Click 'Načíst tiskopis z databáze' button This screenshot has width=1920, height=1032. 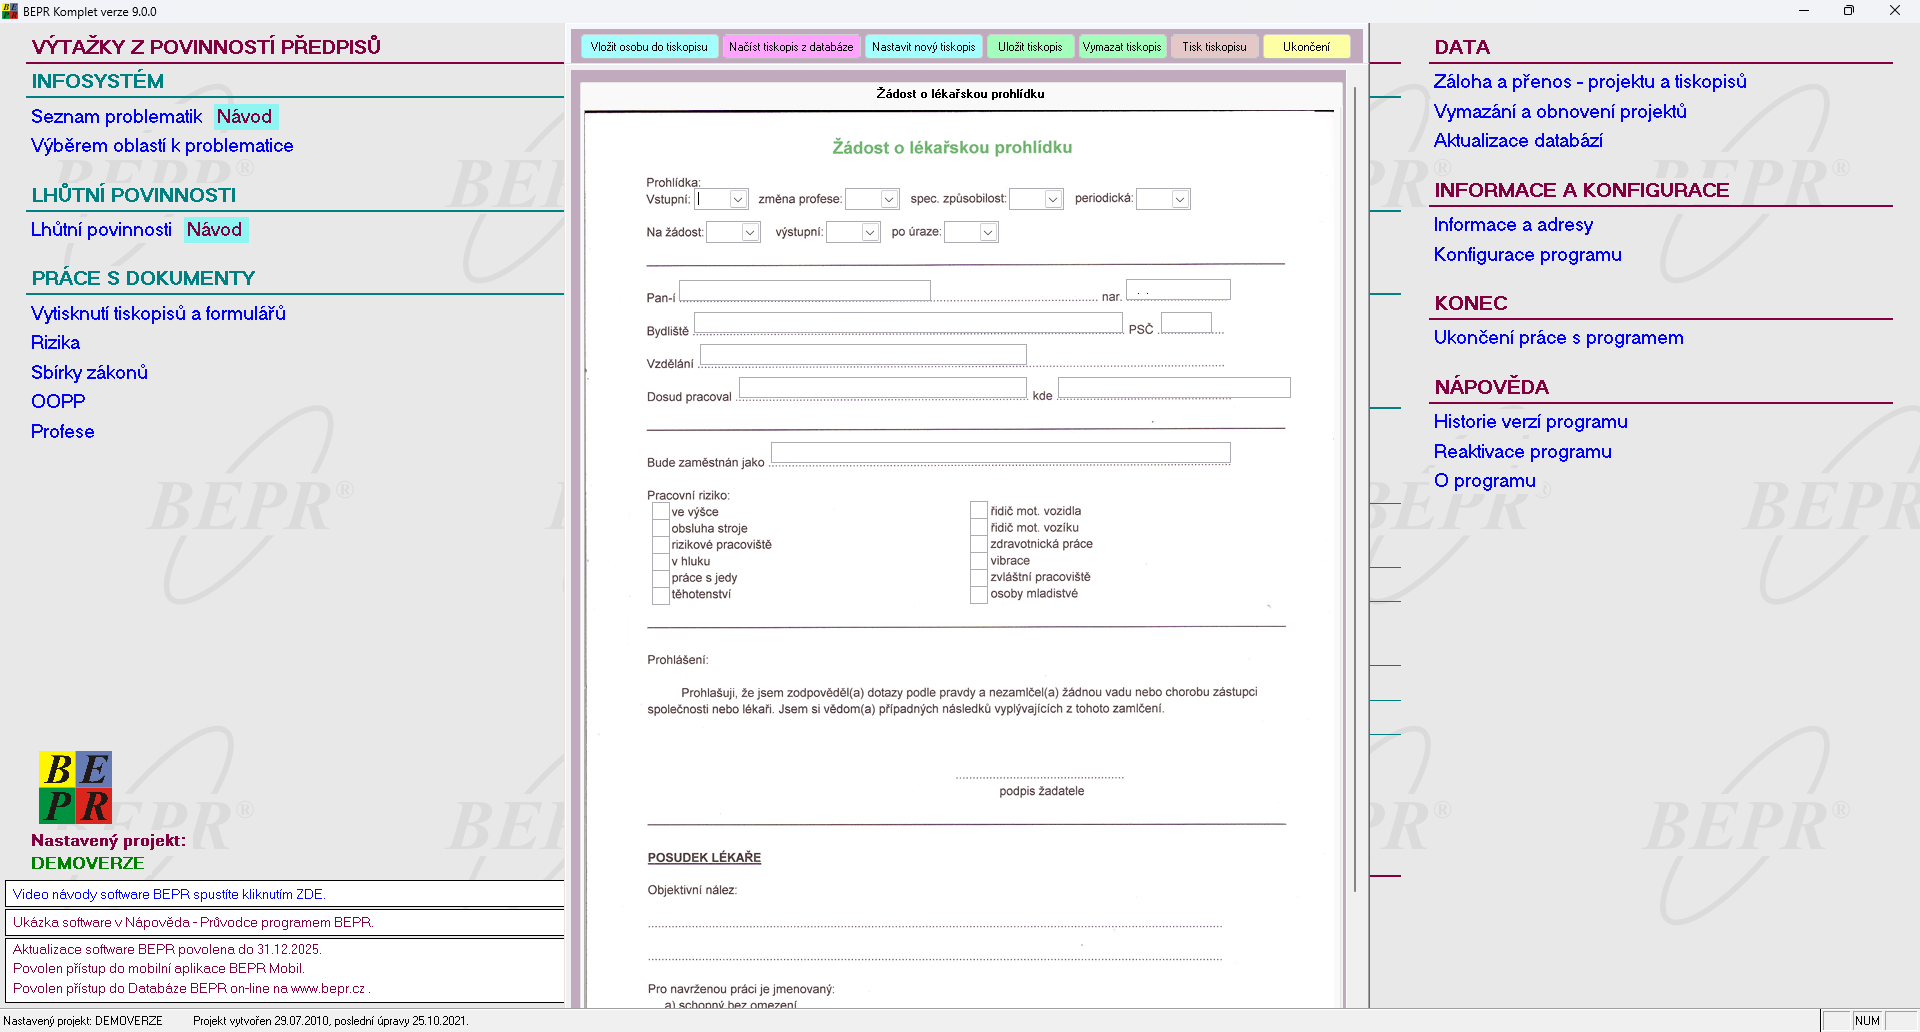791,47
